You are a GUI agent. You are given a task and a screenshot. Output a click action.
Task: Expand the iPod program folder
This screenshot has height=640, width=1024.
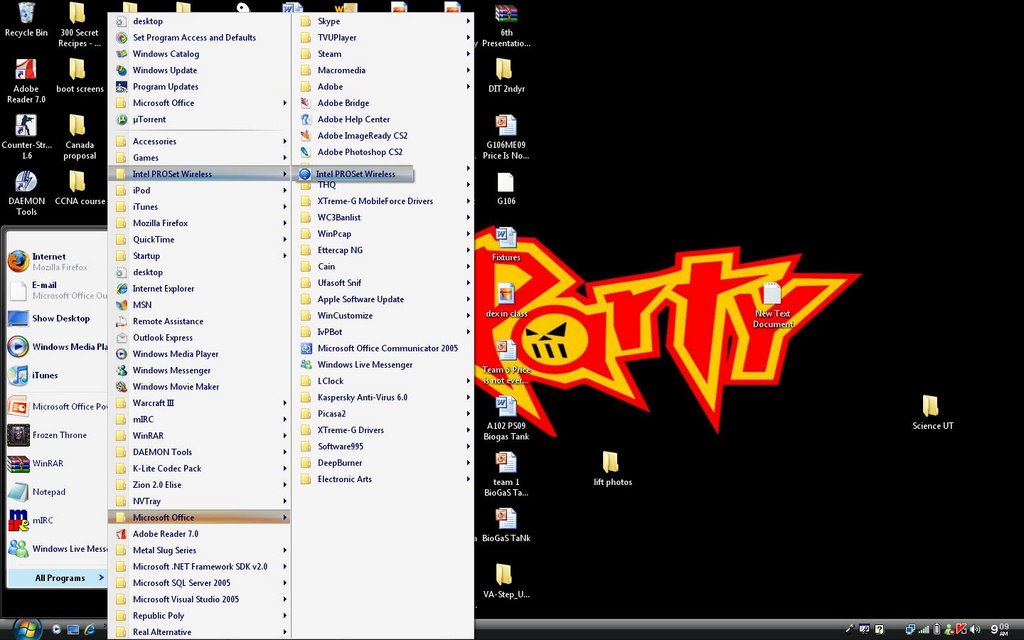pos(199,191)
